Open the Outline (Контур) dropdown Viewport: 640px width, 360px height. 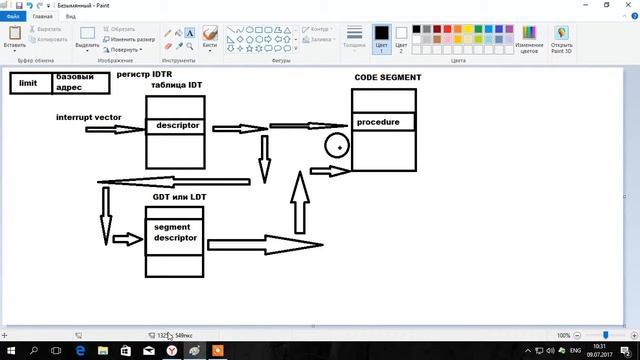coord(318,29)
